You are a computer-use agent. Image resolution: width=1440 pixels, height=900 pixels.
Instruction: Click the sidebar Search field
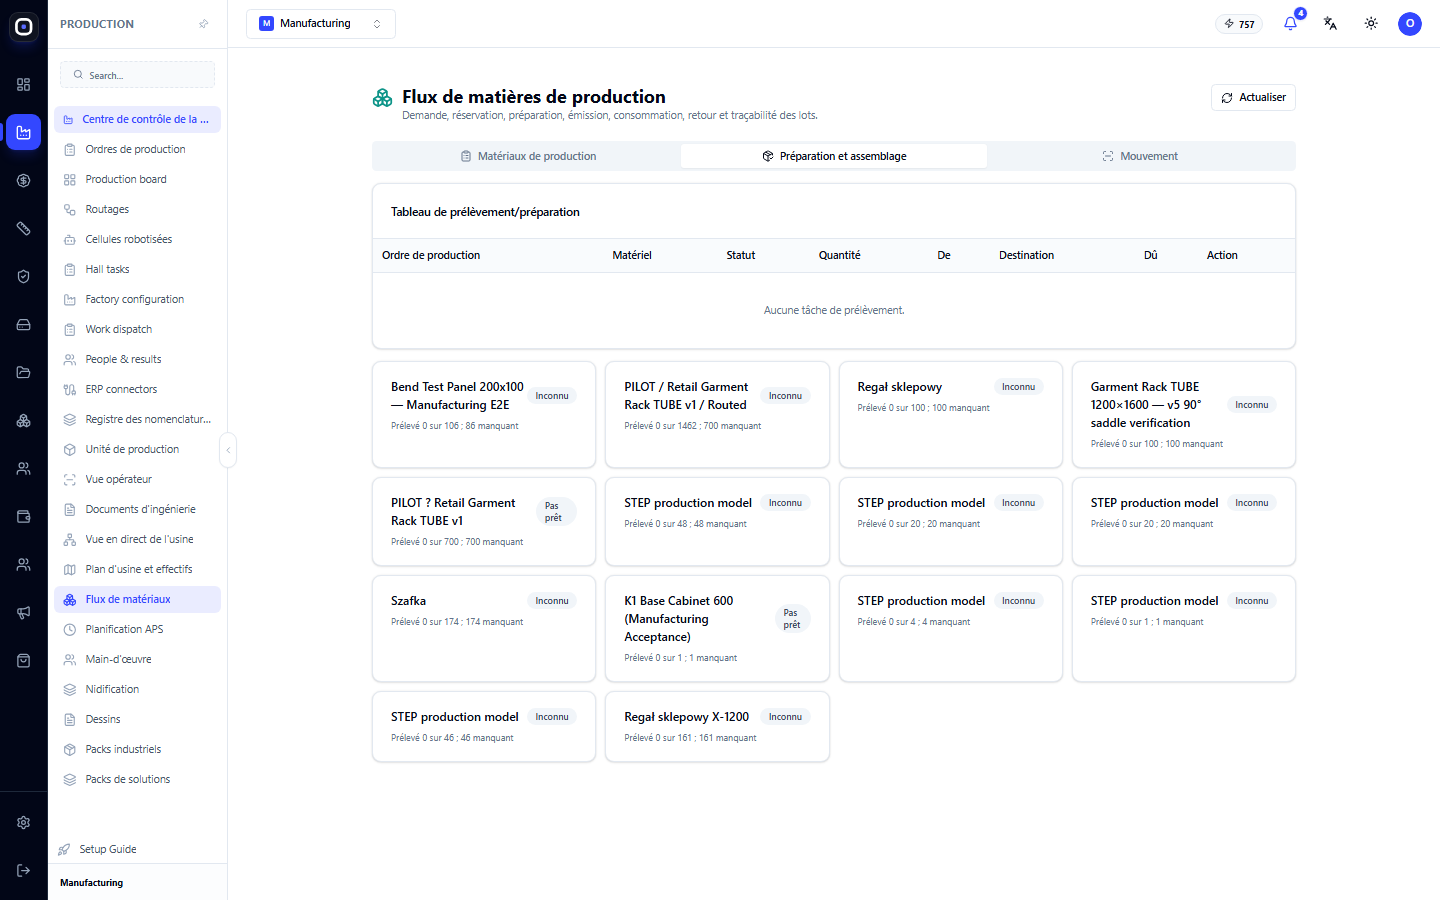[137, 75]
